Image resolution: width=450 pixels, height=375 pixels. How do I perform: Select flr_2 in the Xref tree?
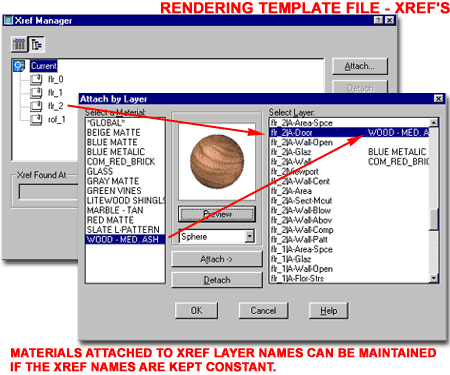click(55, 106)
